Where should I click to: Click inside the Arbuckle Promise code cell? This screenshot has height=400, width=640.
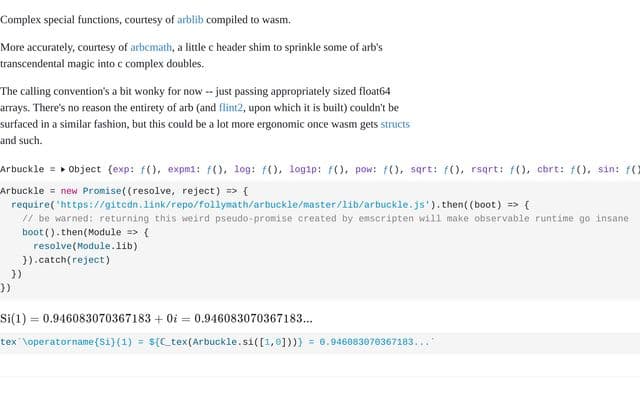click(320, 240)
